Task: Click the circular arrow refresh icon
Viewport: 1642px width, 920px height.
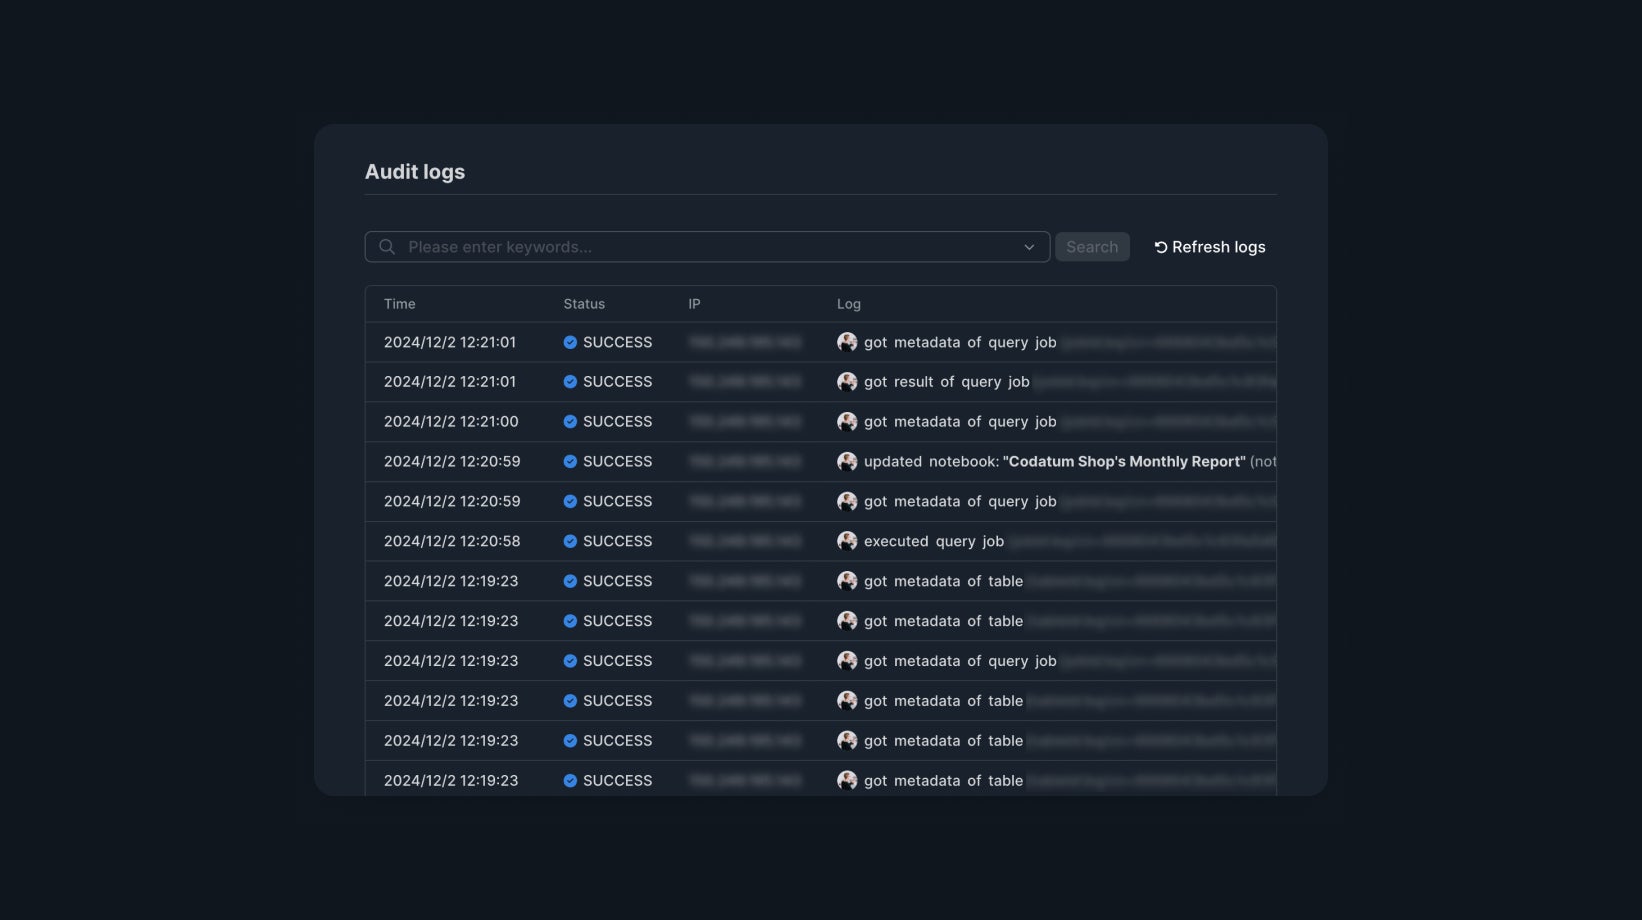Action: point(1161,247)
